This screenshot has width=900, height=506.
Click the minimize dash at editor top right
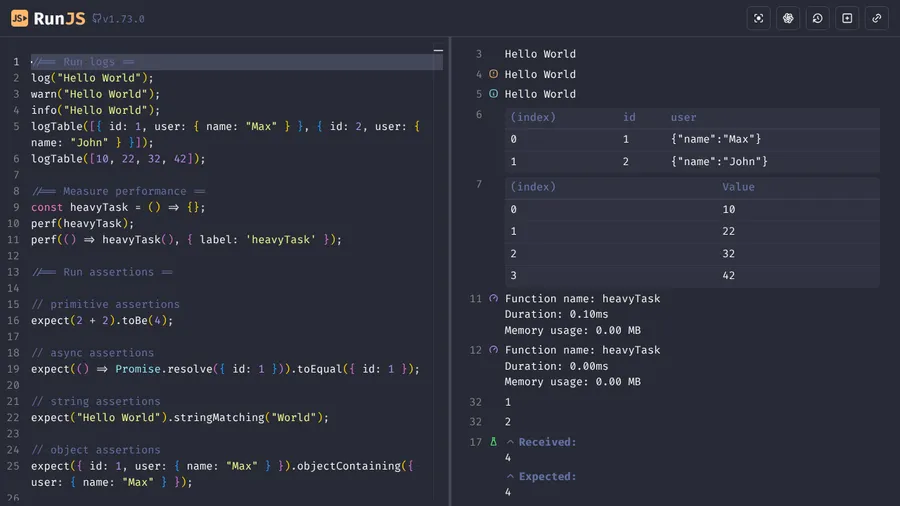click(438, 50)
